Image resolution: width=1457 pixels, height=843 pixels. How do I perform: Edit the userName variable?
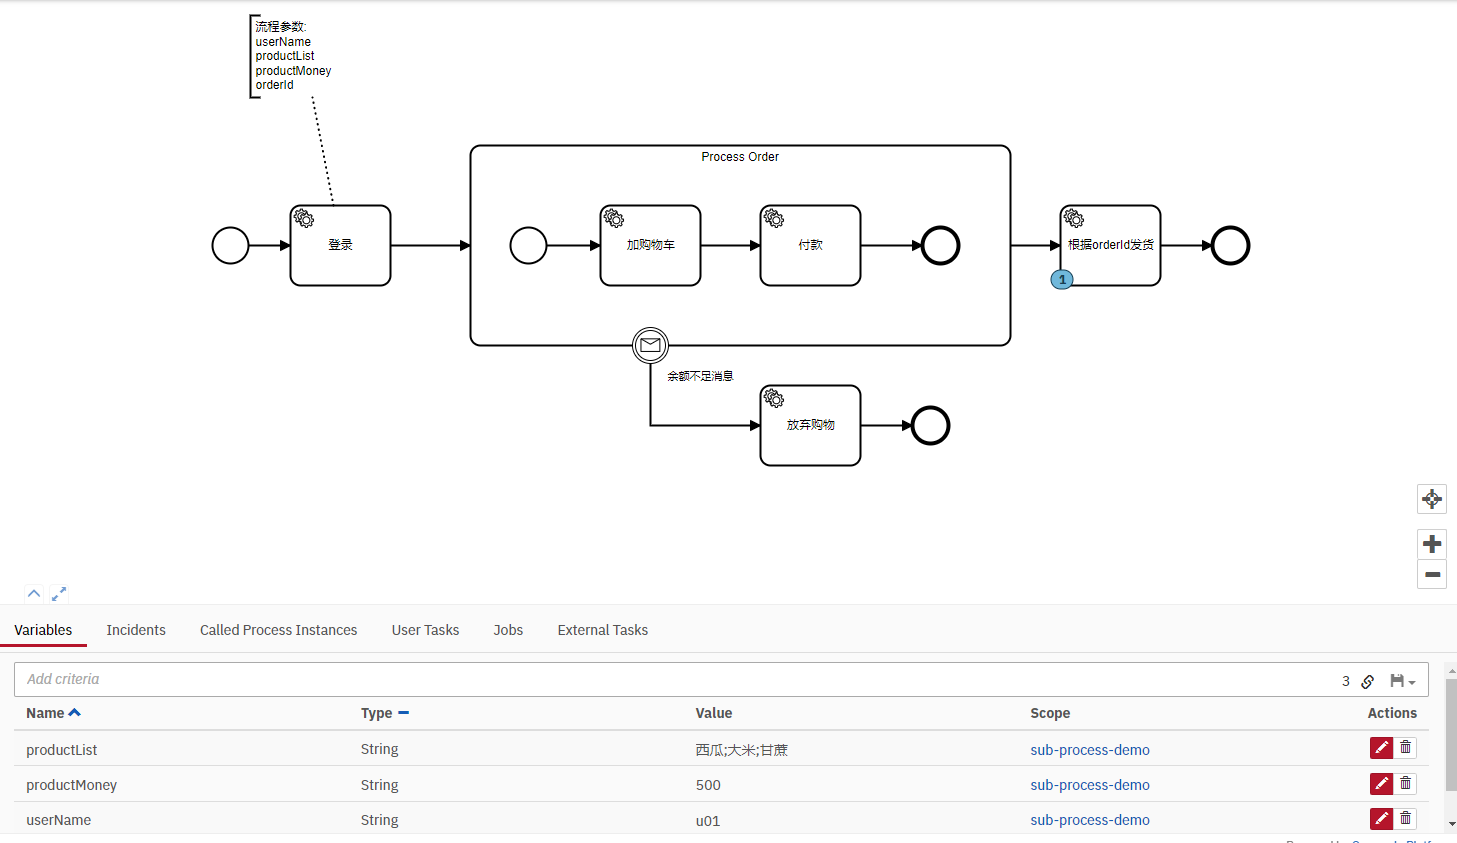click(x=1381, y=819)
